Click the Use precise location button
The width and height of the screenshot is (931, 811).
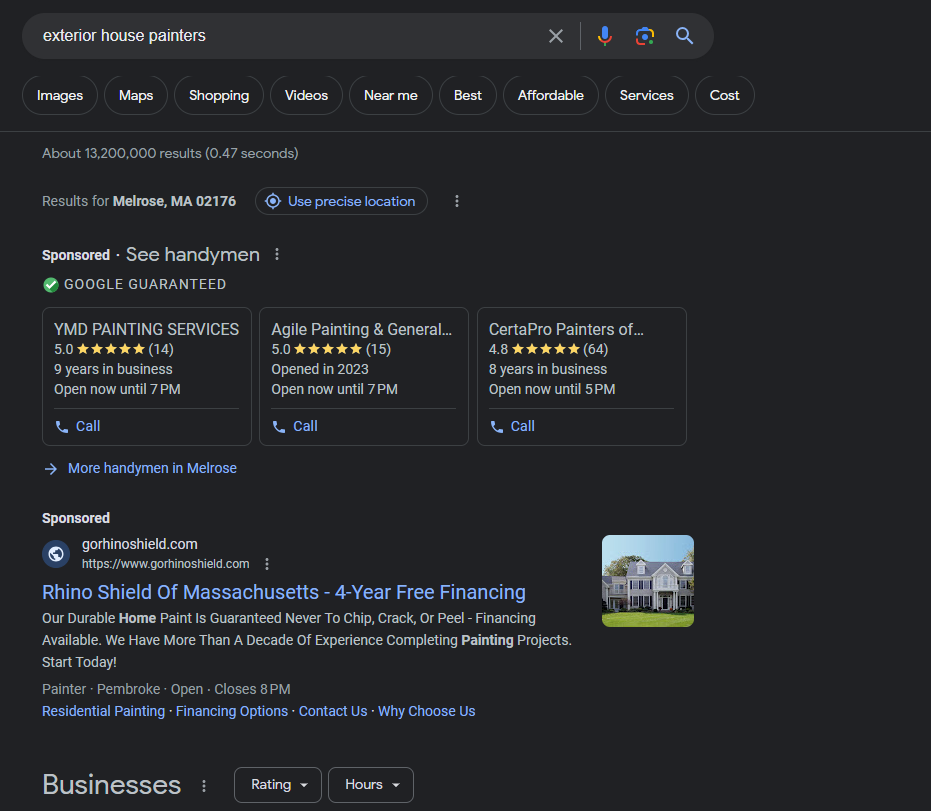pos(341,201)
